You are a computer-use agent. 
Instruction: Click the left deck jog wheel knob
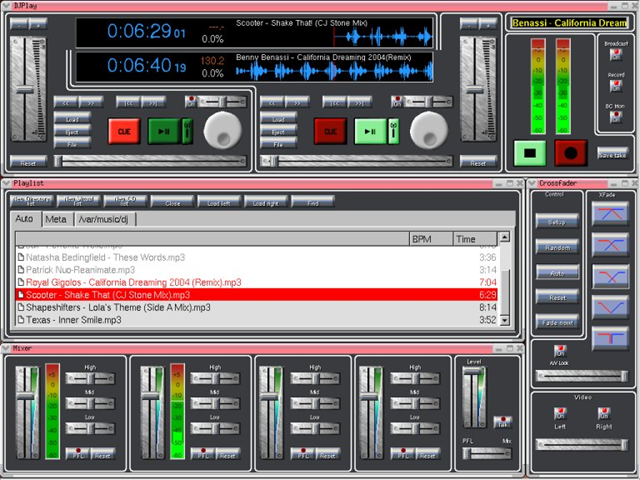222,129
